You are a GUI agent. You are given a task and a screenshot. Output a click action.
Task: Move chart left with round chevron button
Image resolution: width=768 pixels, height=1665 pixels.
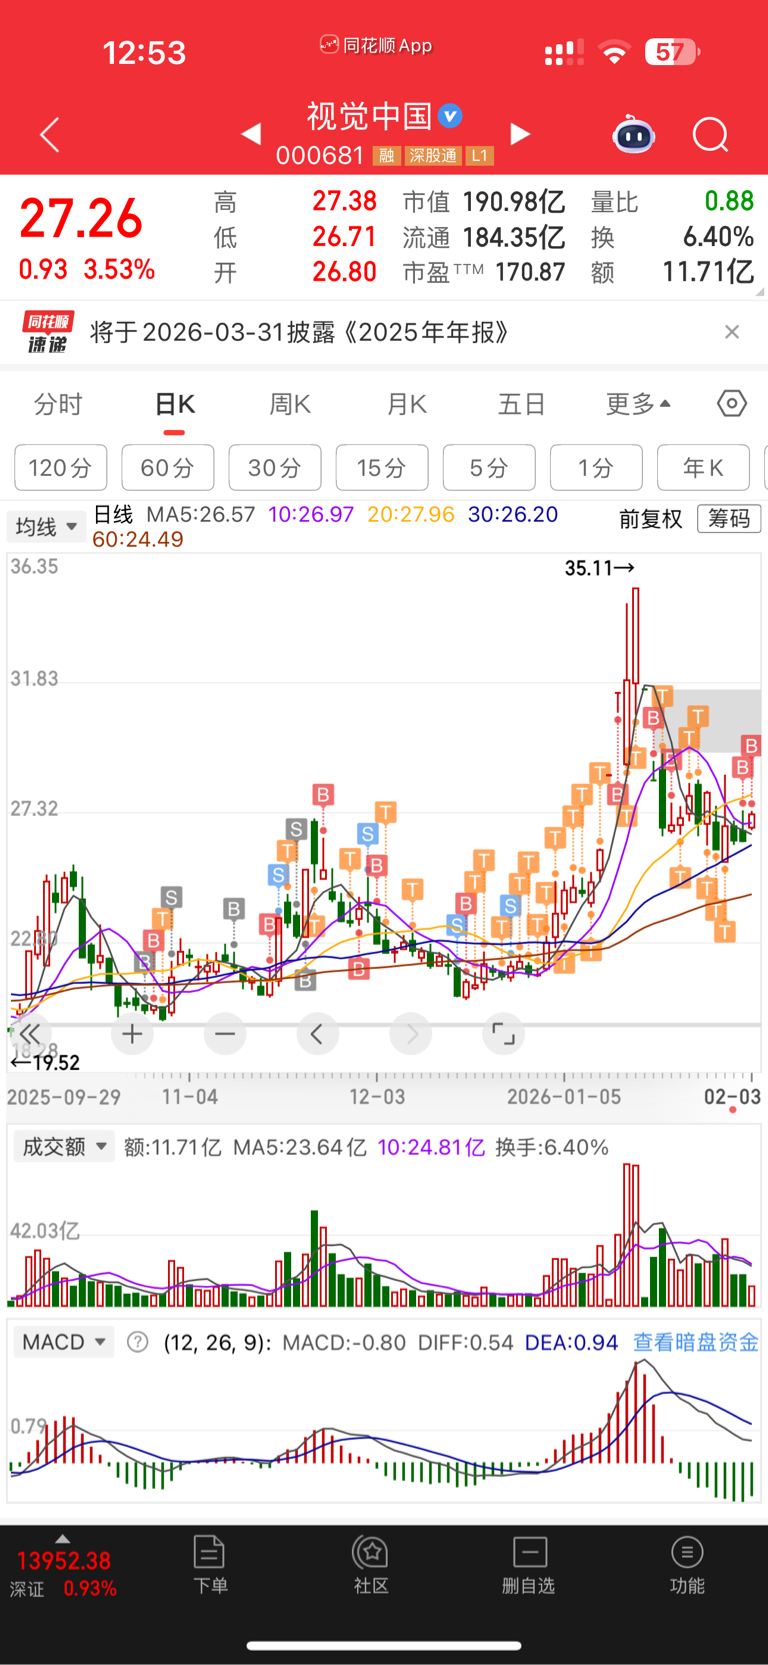tap(317, 1034)
